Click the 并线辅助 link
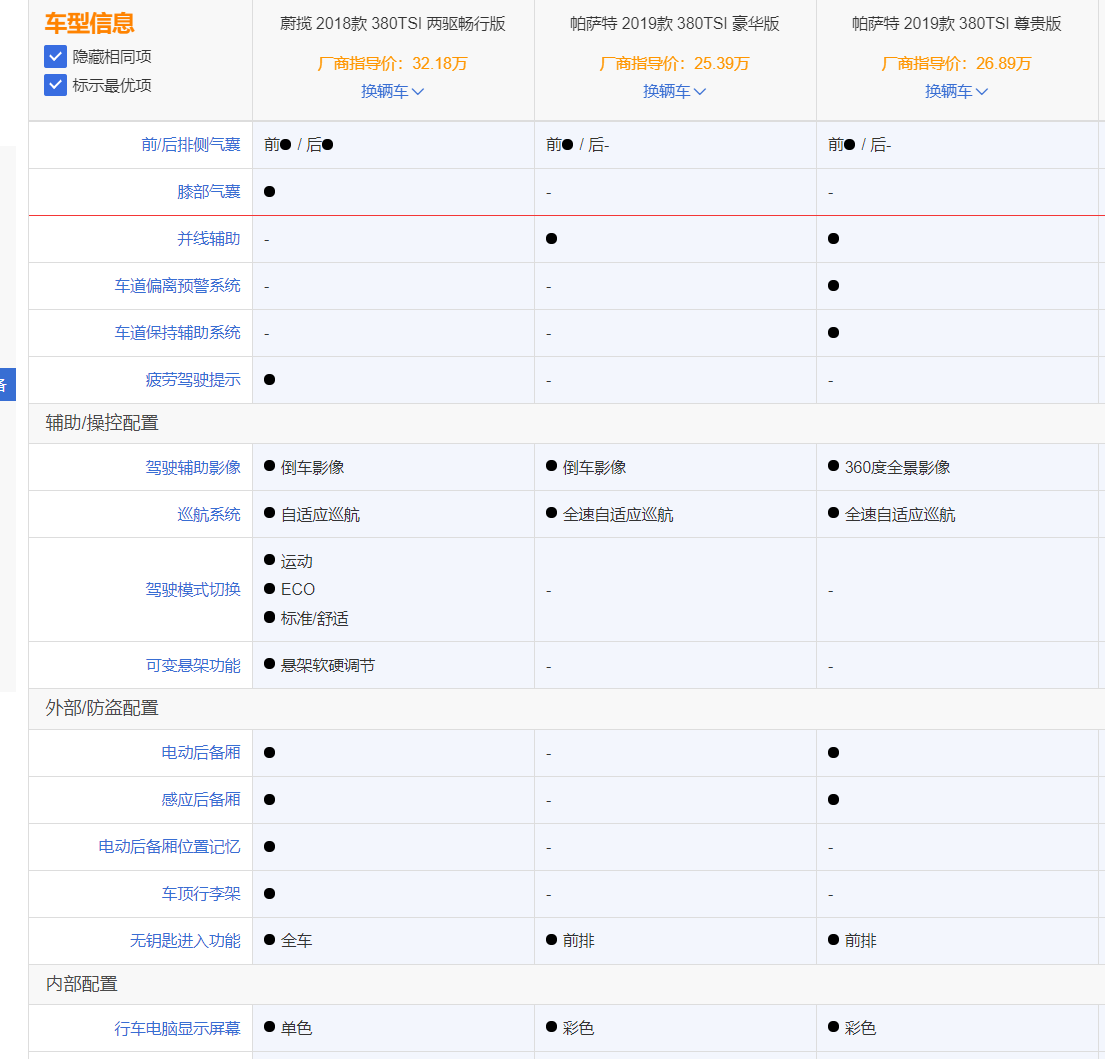The image size is (1105, 1059). (209, 239)
